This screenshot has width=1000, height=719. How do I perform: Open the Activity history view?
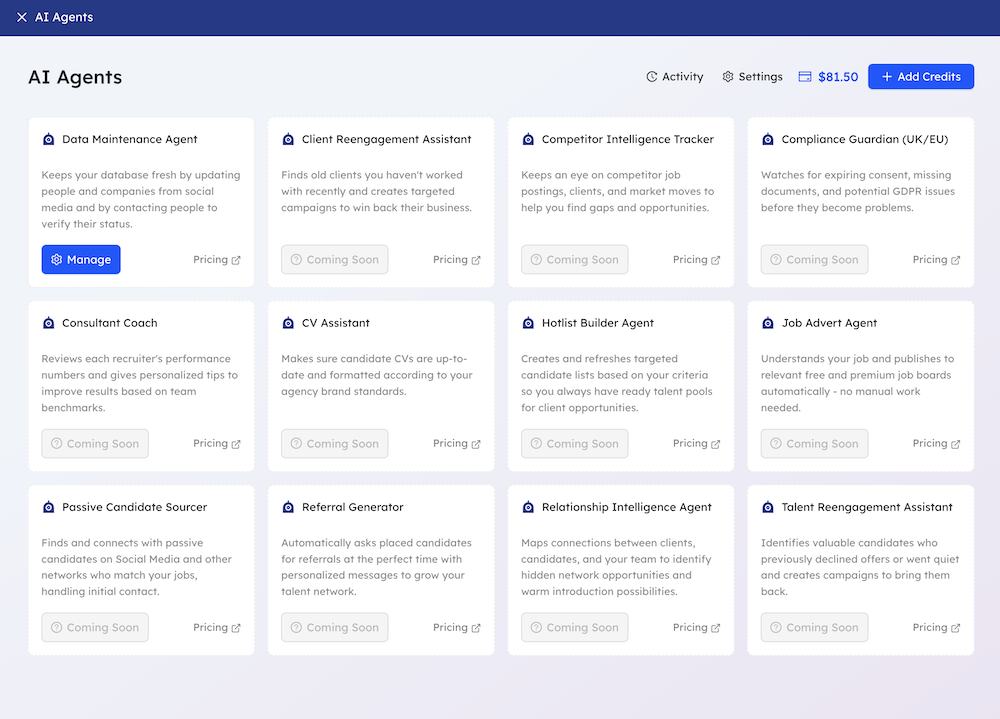click(674, 77)
